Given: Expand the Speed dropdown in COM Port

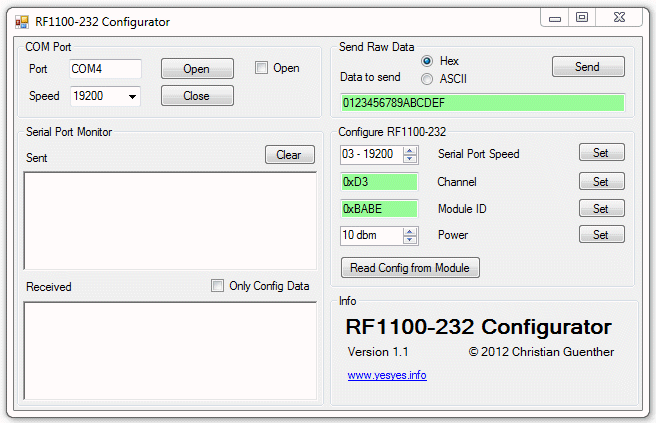Looking at the screenshot, I should 132,97.
